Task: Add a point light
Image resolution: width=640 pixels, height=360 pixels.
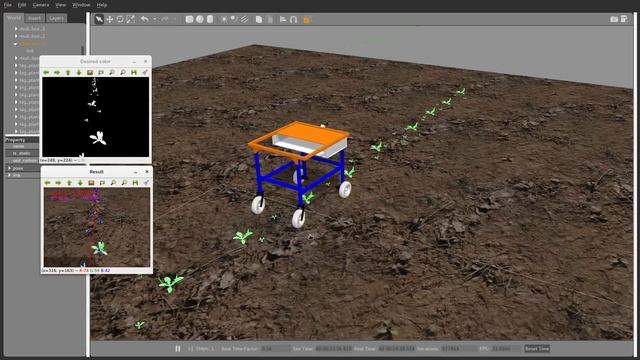Action: coord(224,19)
